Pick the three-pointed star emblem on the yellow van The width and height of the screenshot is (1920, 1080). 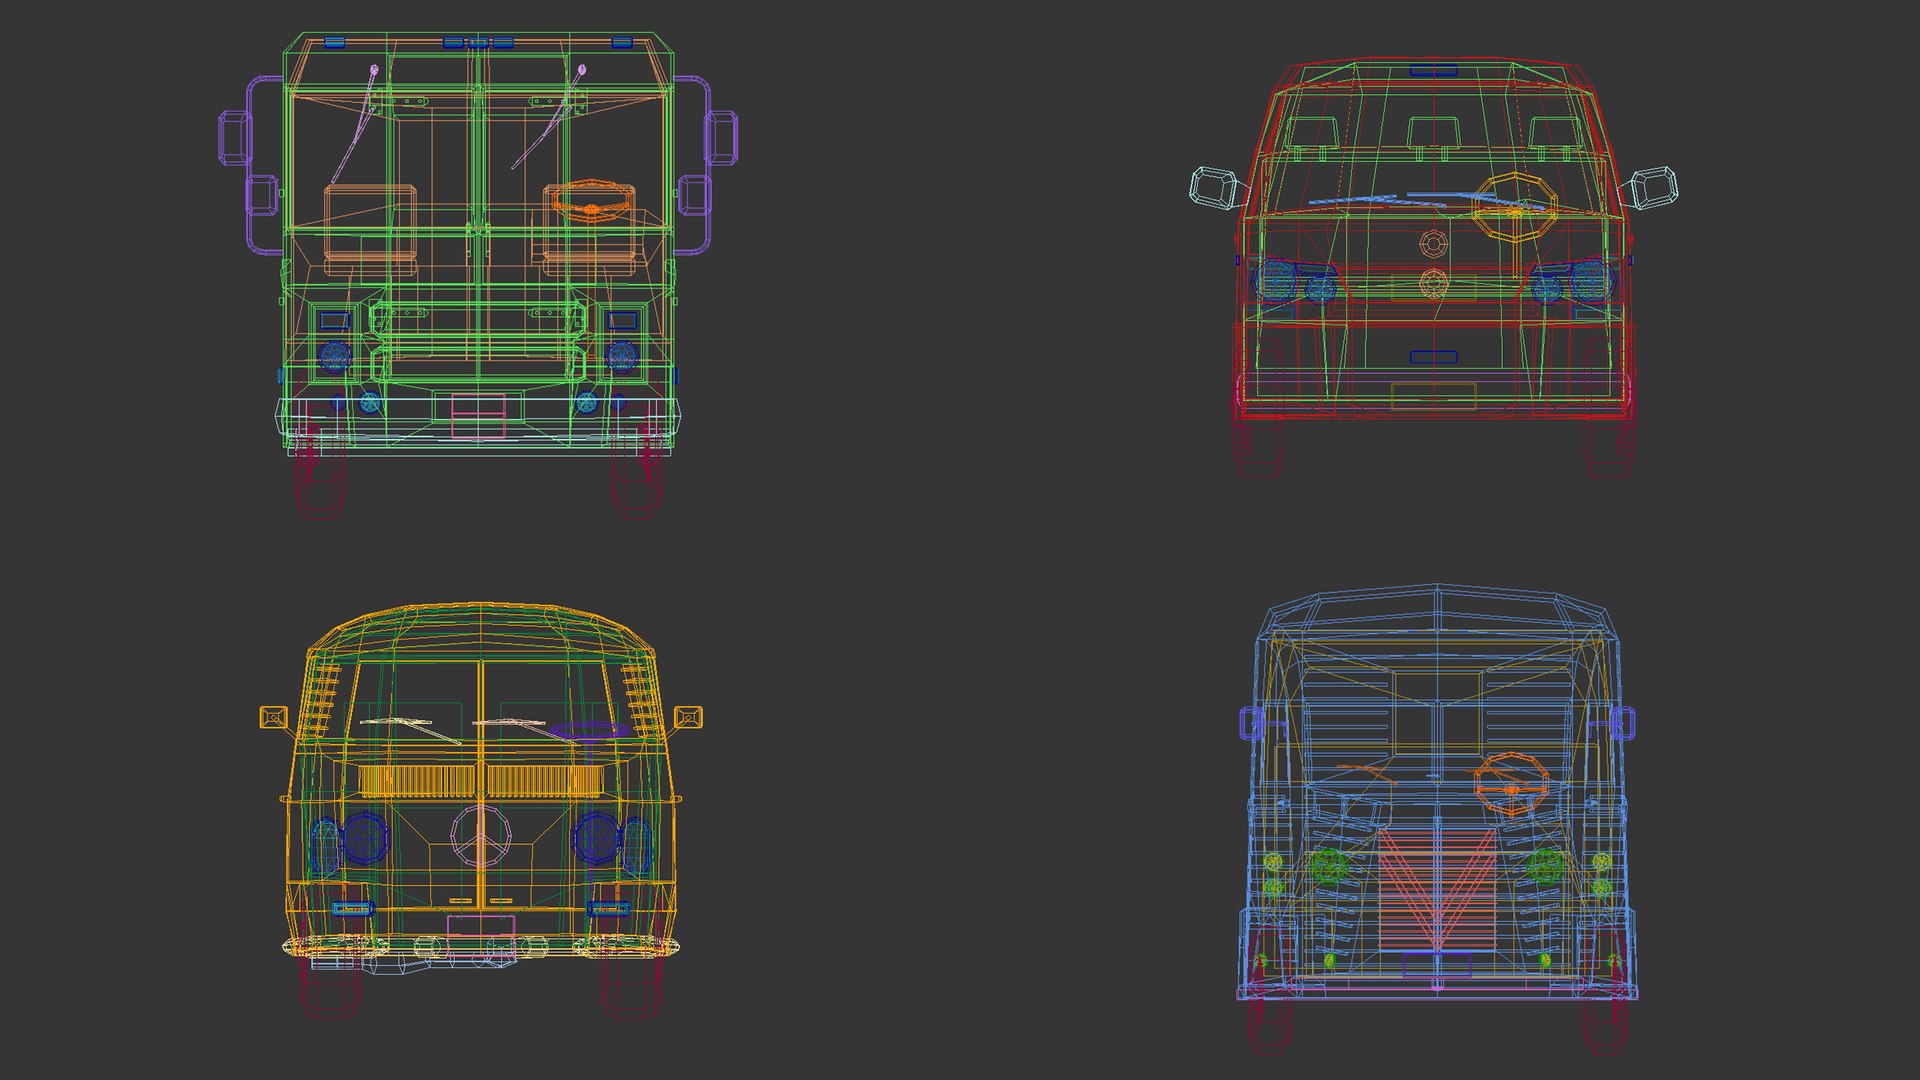(481, 835)
